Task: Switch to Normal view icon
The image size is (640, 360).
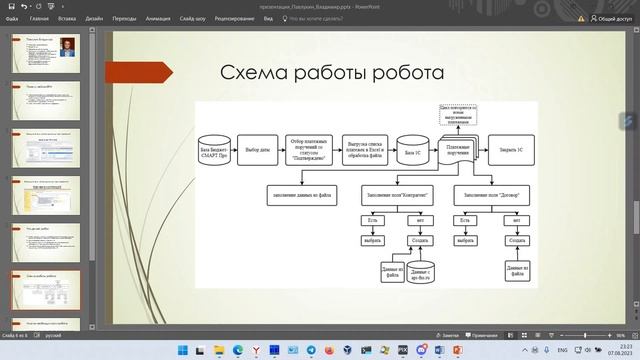Action: (510, 336)
